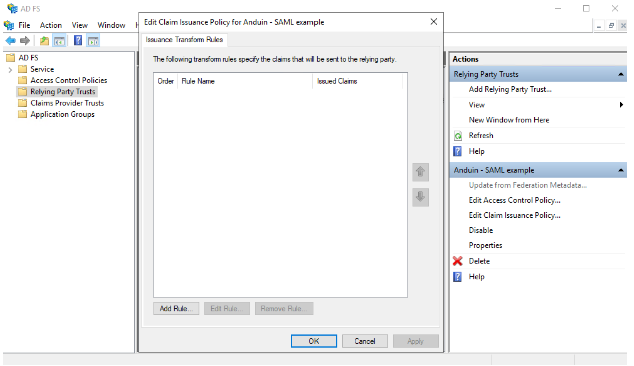Click the Access Control Policies folder icon

tap(23, 80)
